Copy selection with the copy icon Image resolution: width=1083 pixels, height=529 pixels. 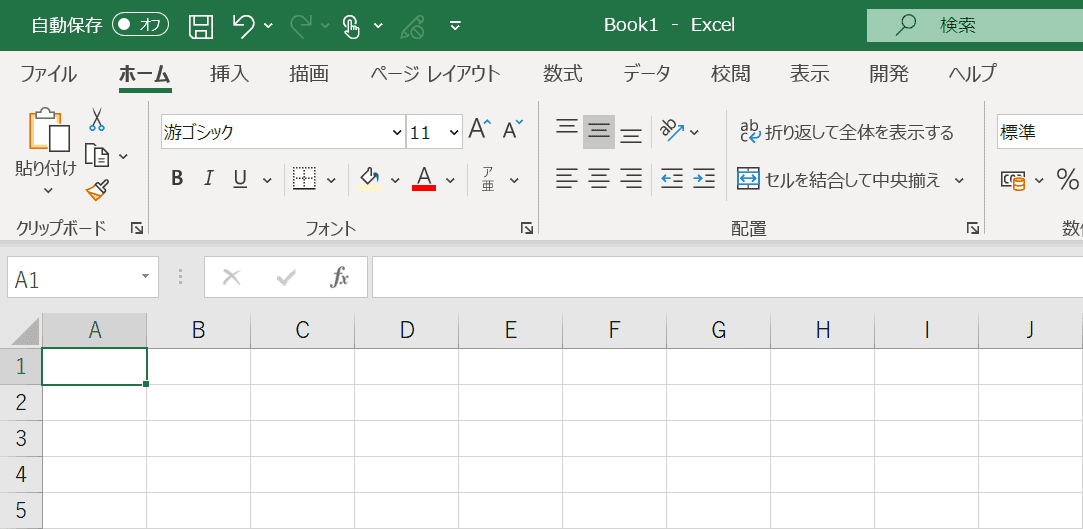[x=97, y=155]
